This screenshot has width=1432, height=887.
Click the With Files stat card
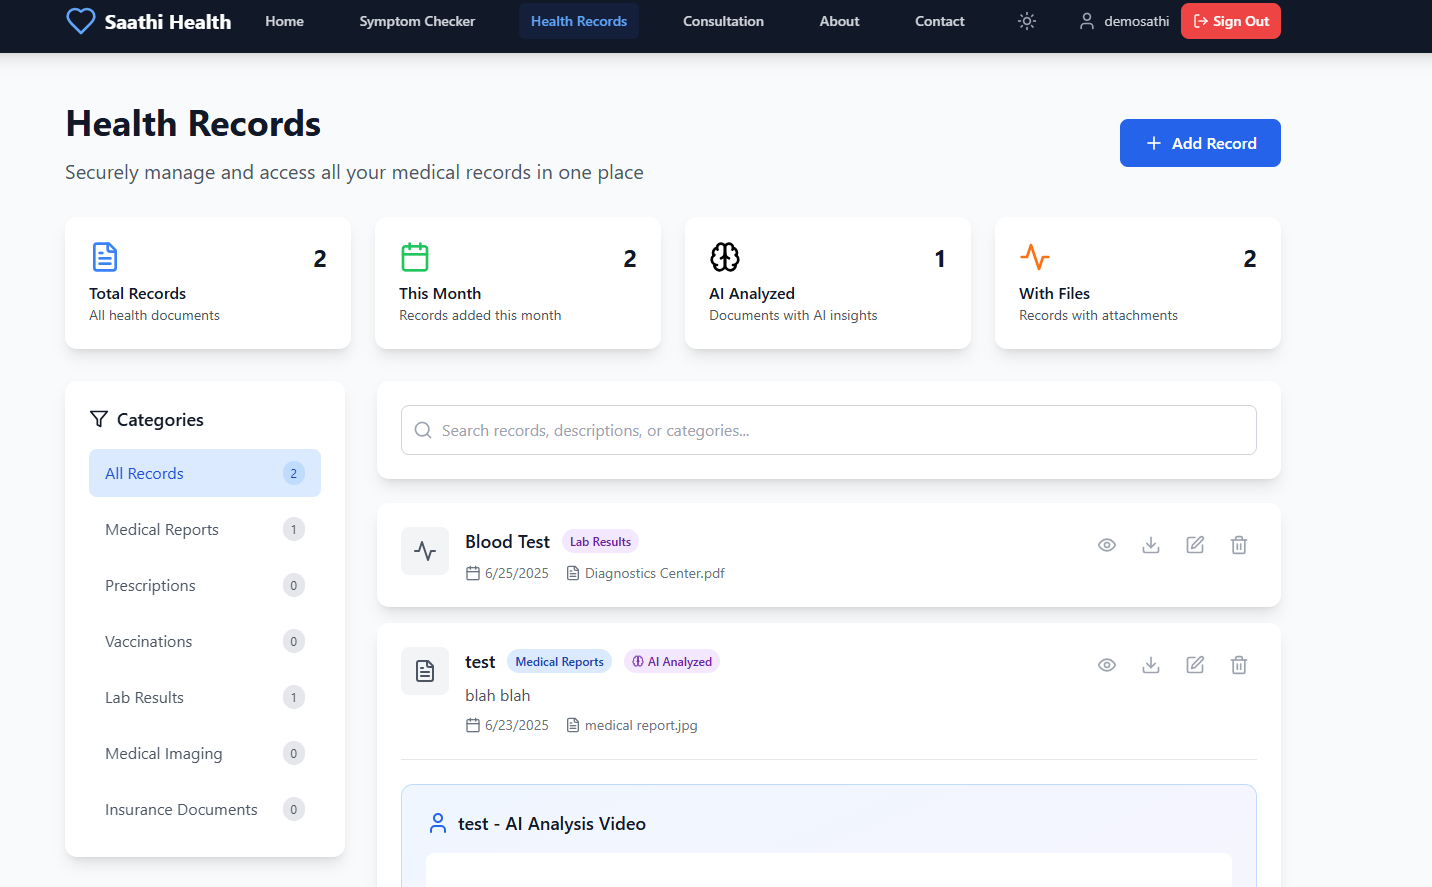click(1138, 283)
